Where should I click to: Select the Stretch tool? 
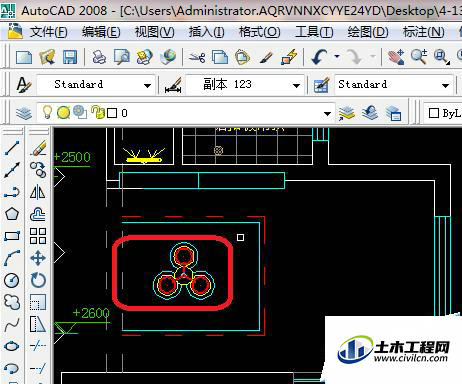(x=38, y=324)
